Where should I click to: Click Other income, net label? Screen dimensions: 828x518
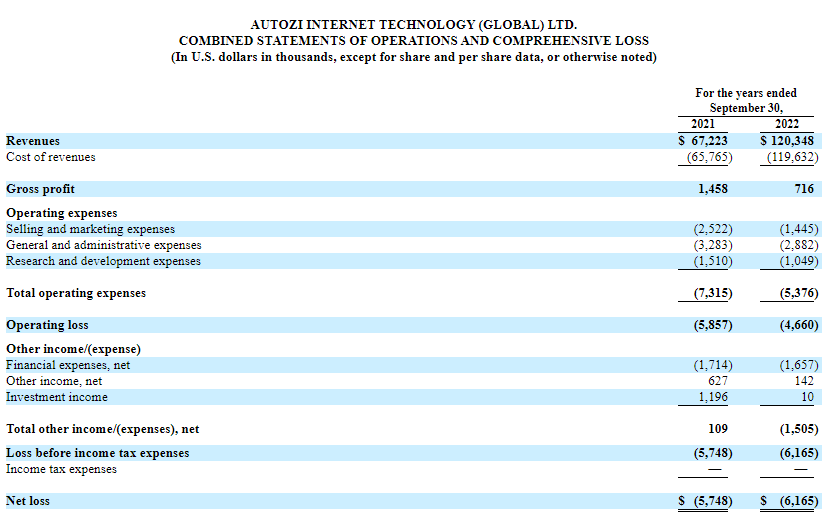(x=54, y=381)
